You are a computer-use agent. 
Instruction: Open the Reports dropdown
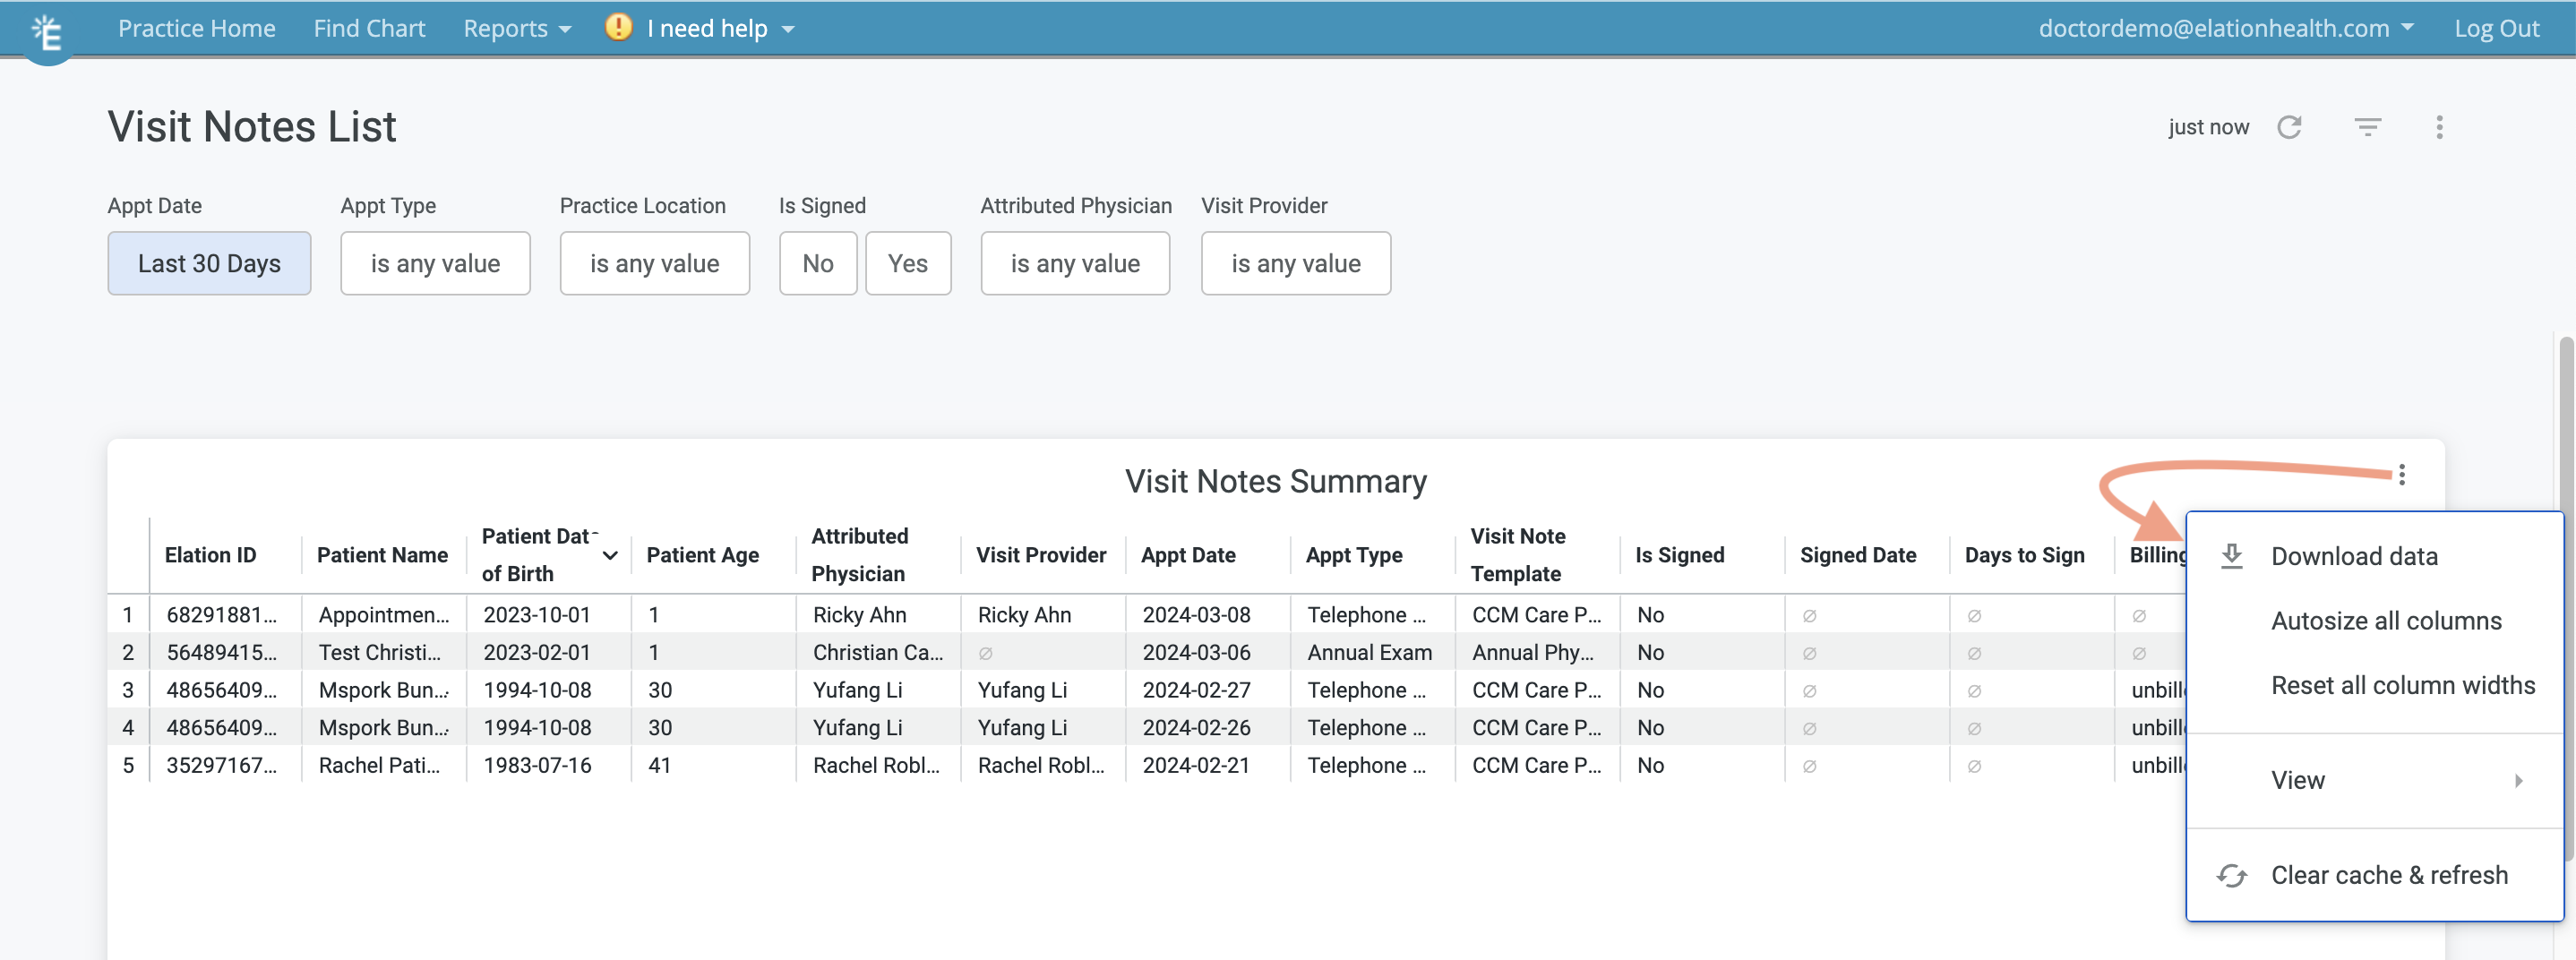tap(516, 27)
